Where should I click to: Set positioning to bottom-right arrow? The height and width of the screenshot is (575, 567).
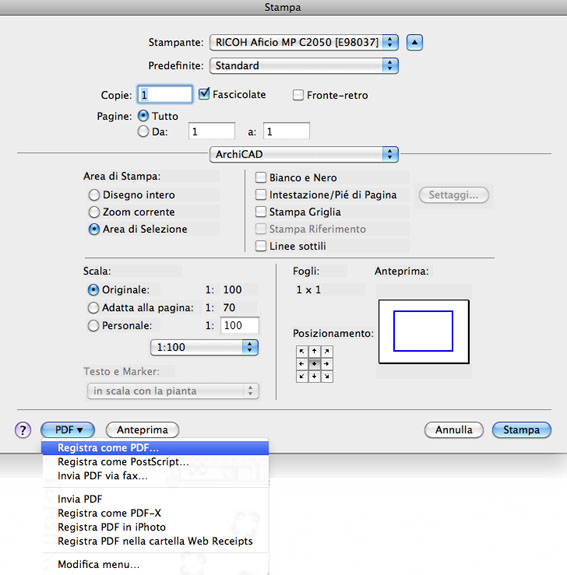[x=327, y=376]
